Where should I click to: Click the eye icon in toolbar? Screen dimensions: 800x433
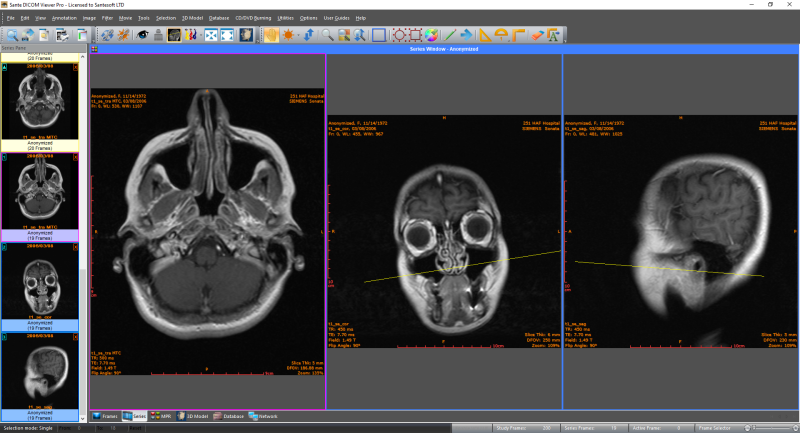[143, 35]
